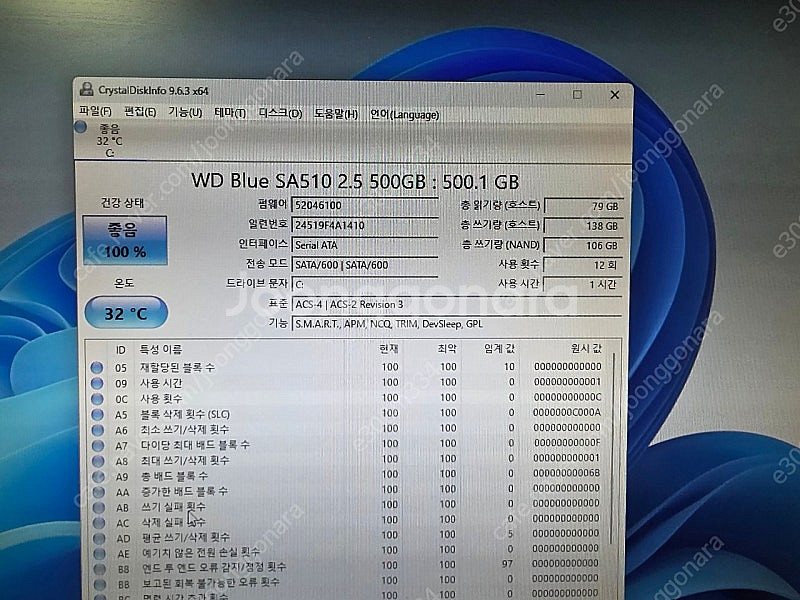Click power on count value 12 회
Image resolution: width=800 pixels, height=600 pixels.
583,265
